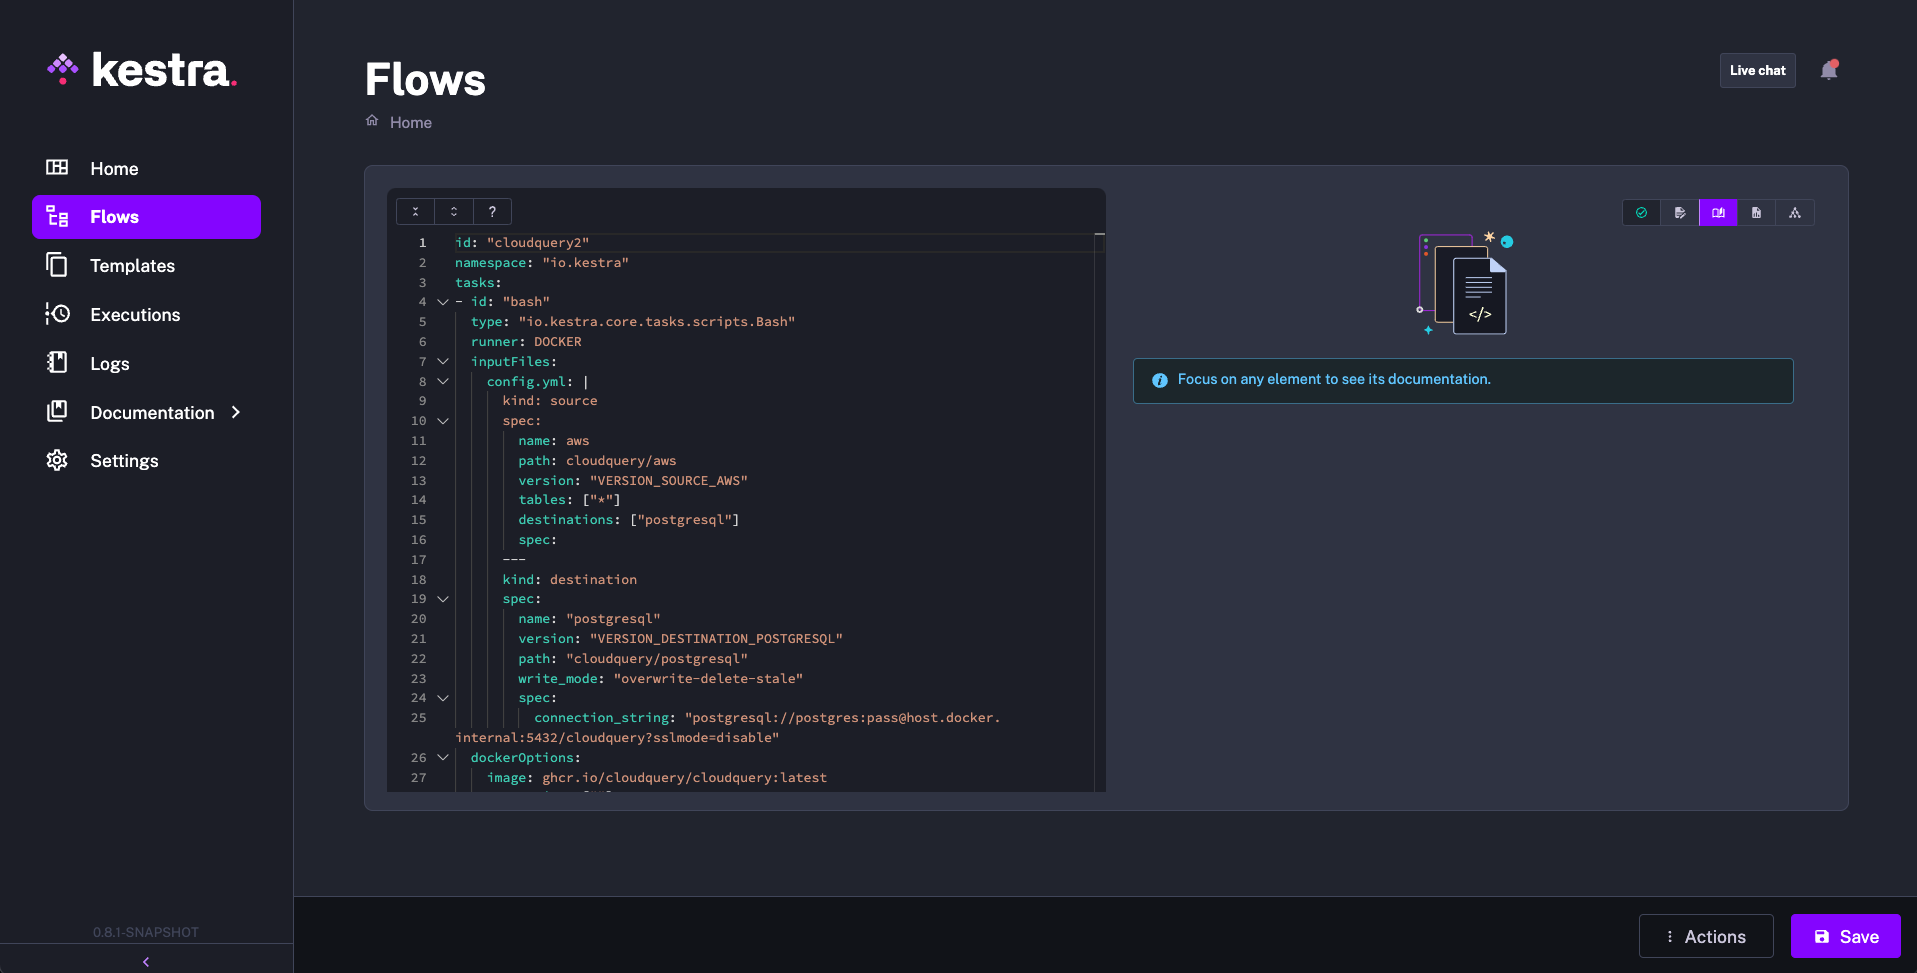Open Documentation in the sidebar
The width and height of the screenshot is (1917, 973).
coord(146,413)
